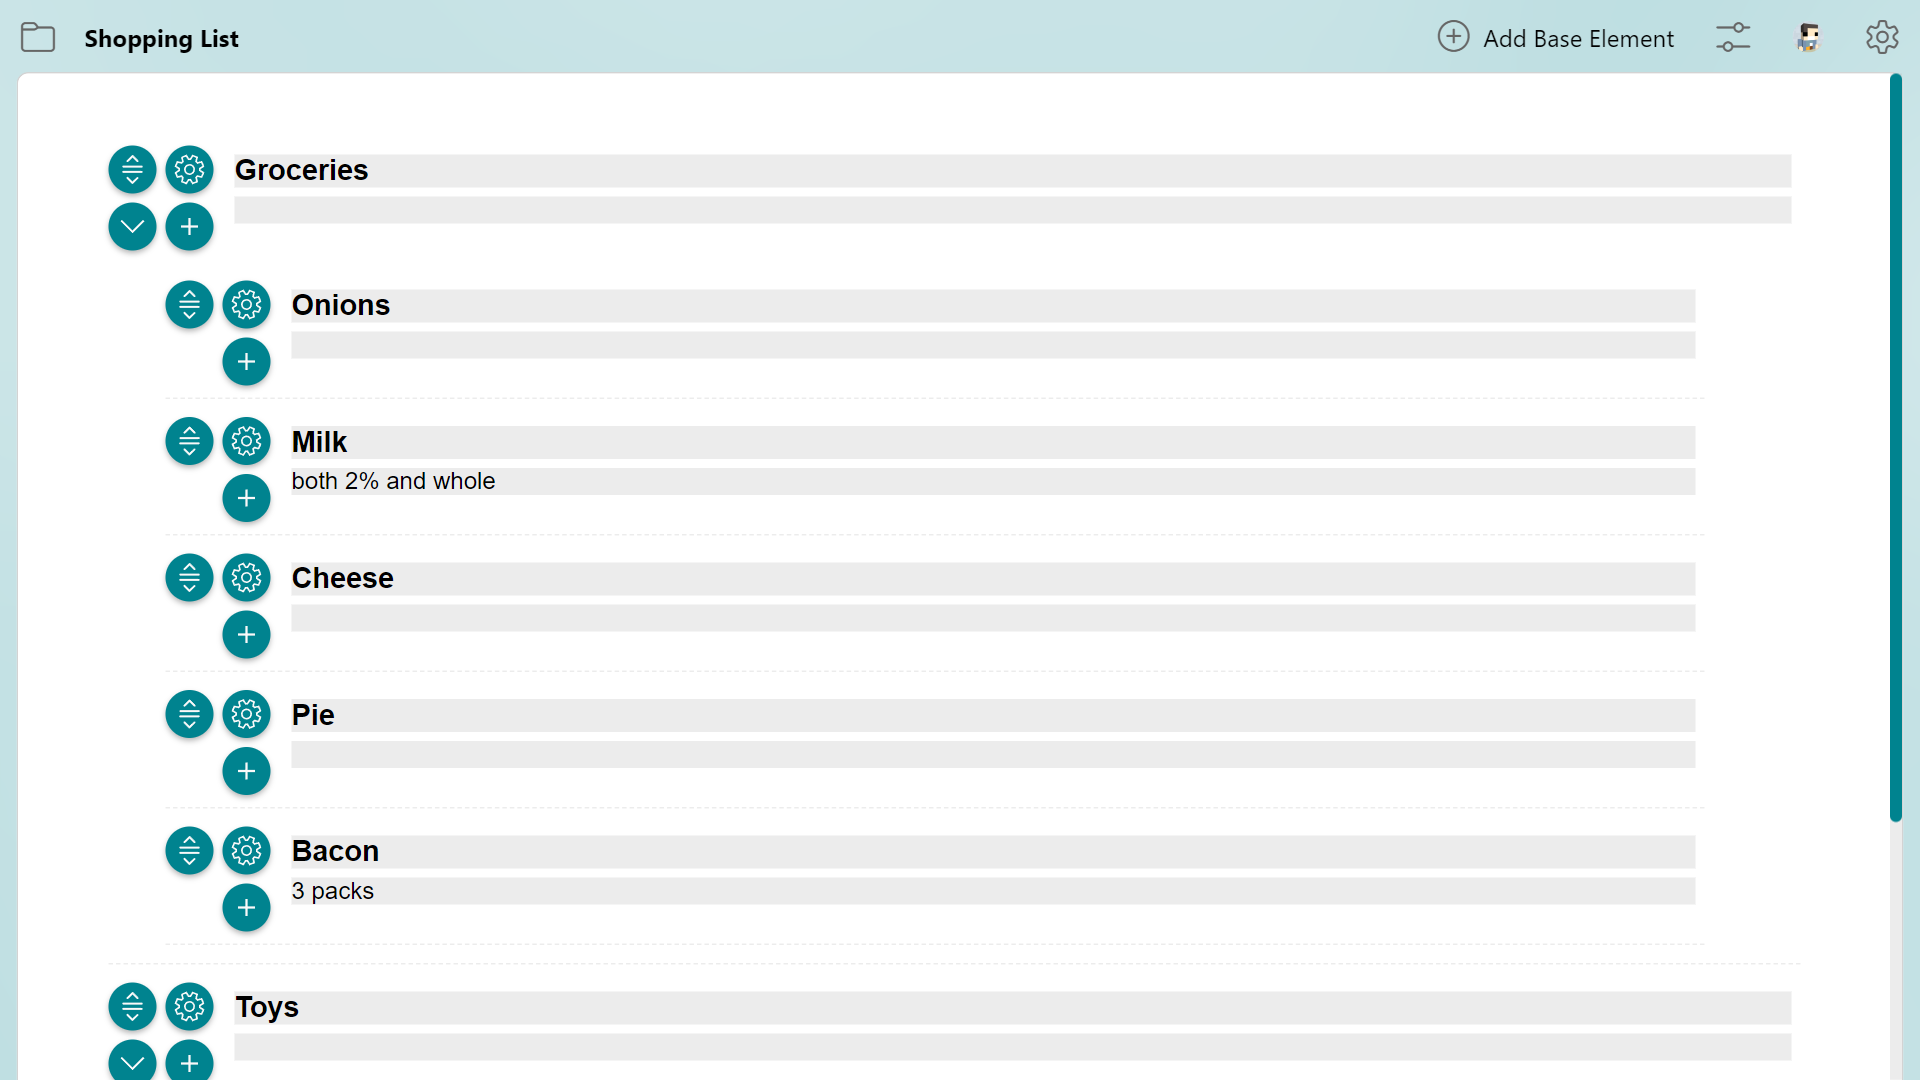Edit the Toys title field

click(x=1012, y=1008)
